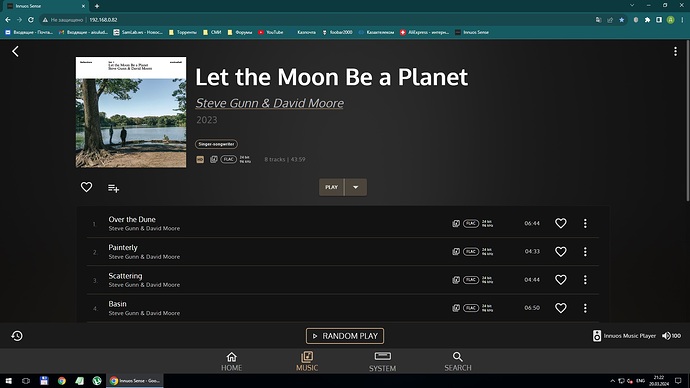Open the album options three-dot menu
This screenshot has width=690, height=388.
[x=675, y=51]
